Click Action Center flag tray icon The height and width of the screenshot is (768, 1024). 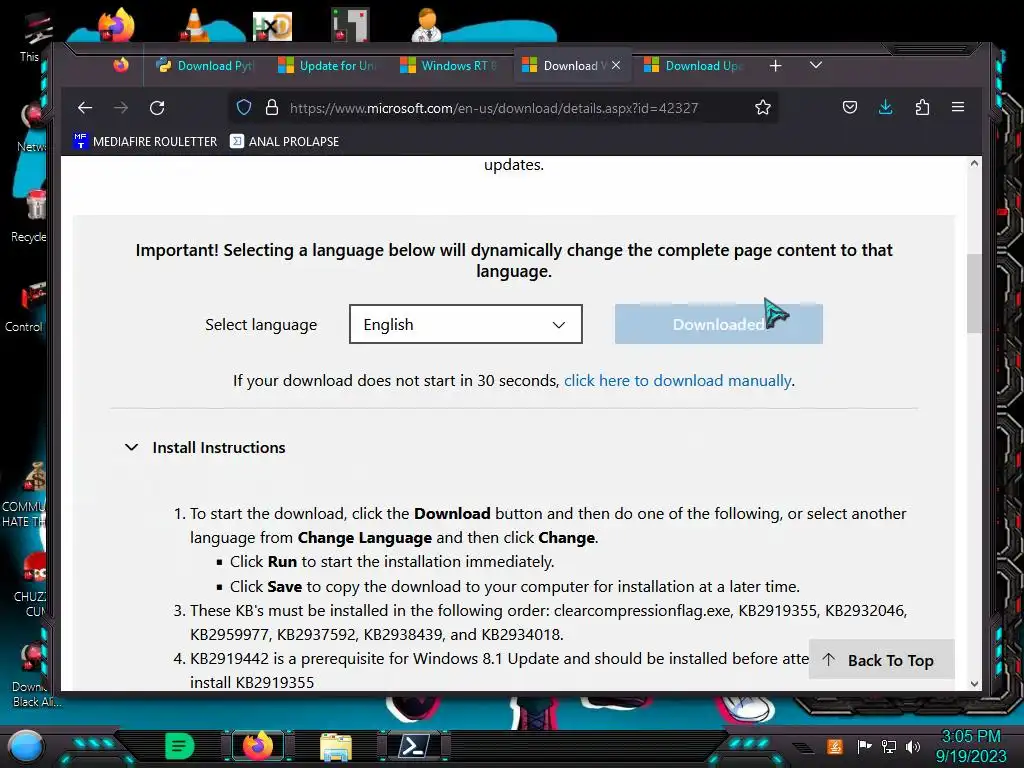(x=864, y=746)
